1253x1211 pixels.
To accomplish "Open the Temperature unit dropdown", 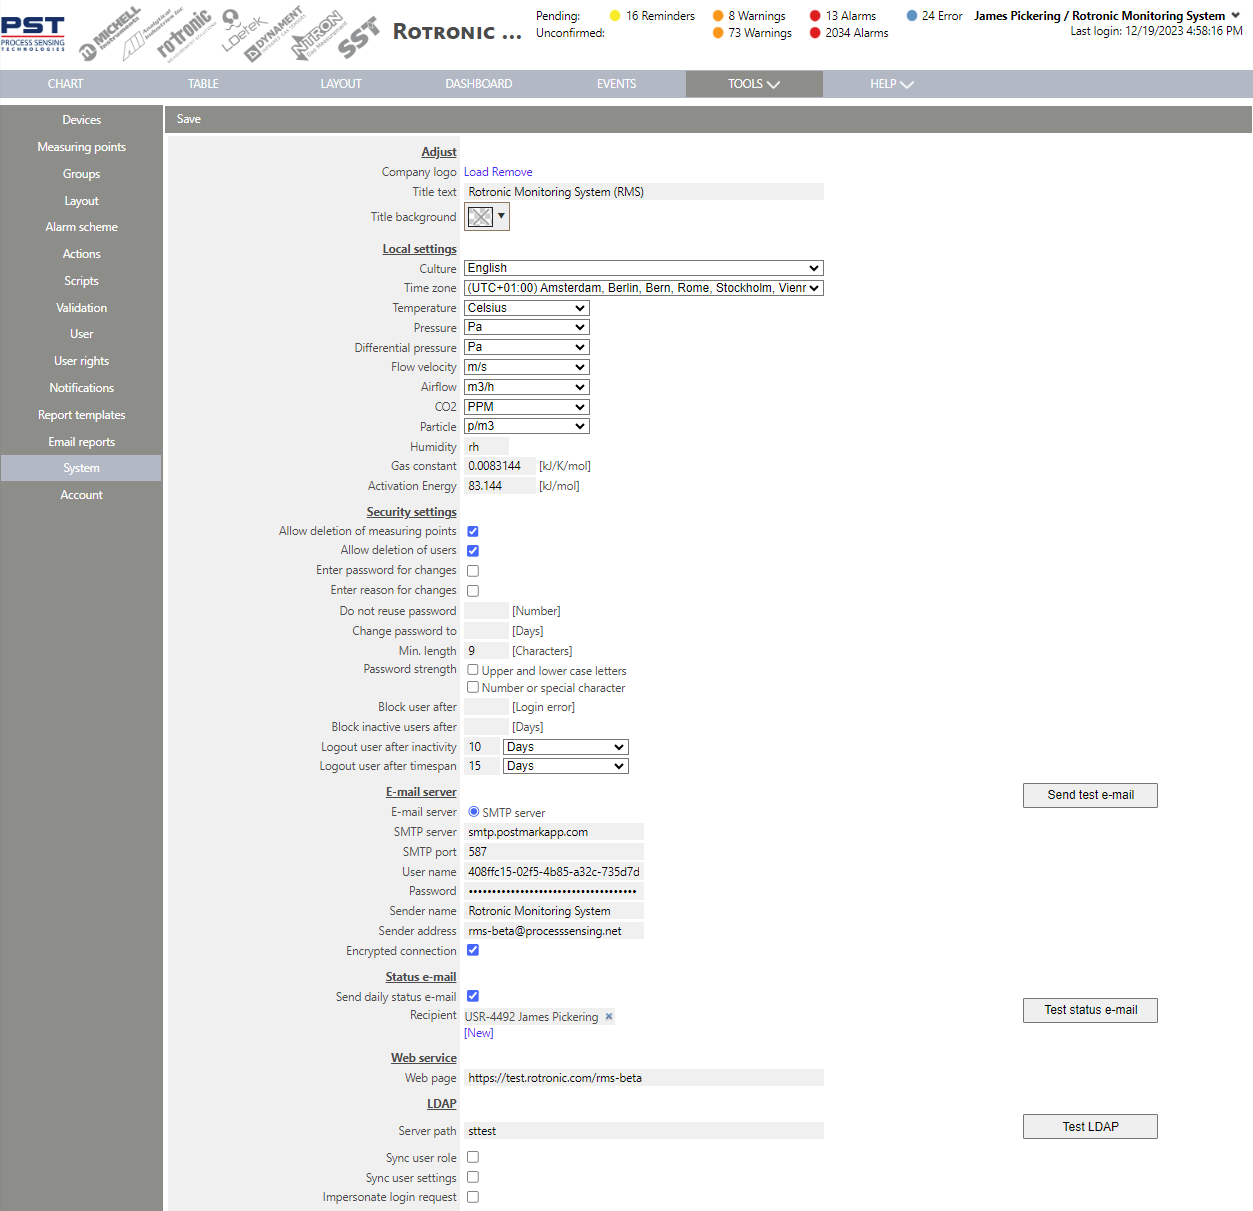I will (x=527, y=308).
